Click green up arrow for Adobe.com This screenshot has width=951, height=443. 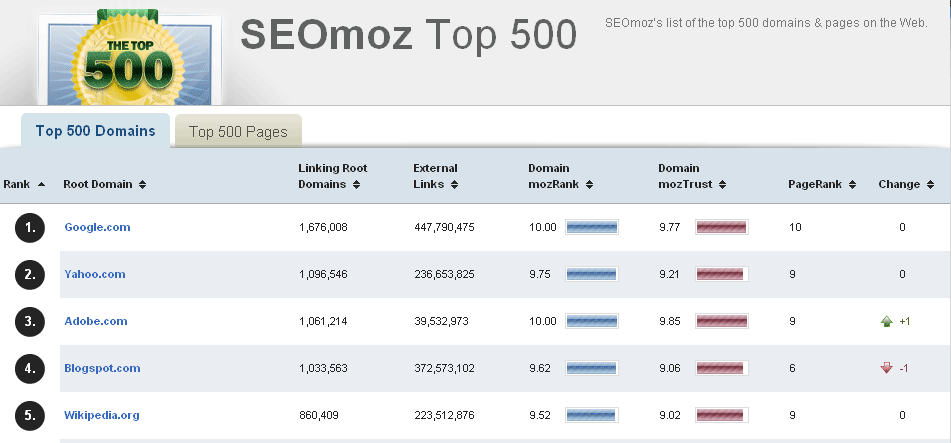[x=886, y=322]
